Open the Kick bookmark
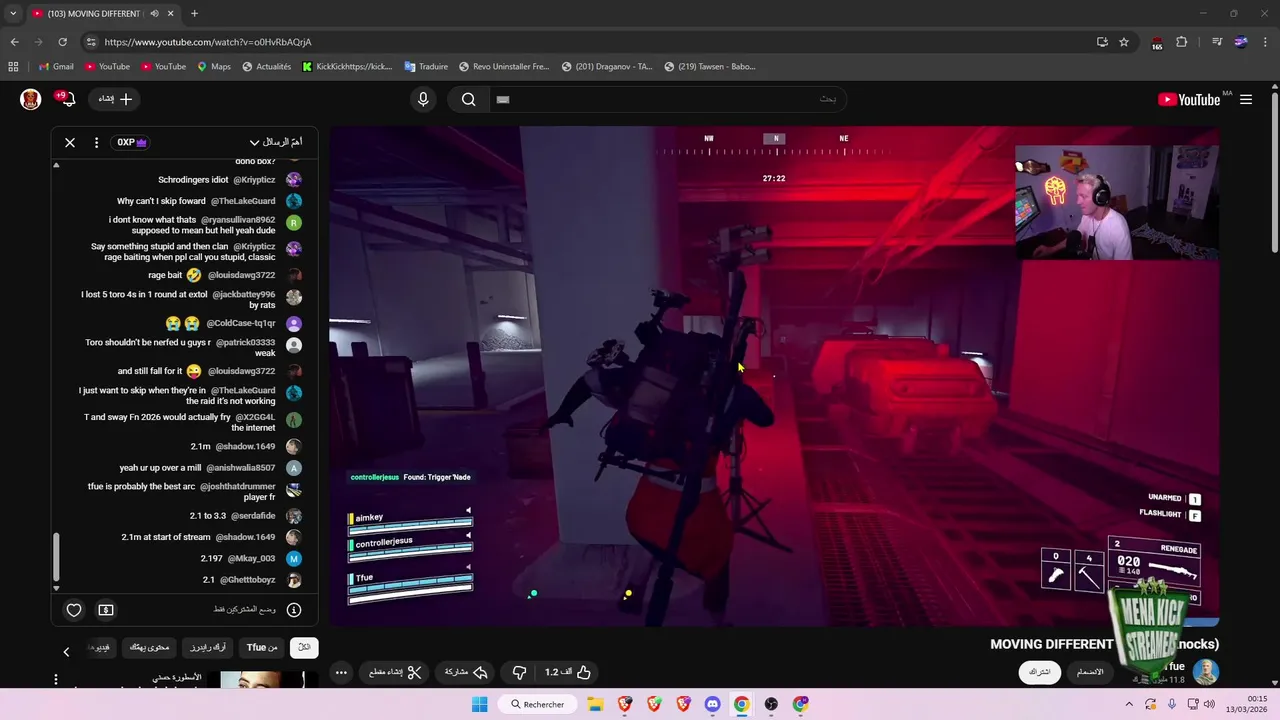1280x720 pixels. tap(347, 67)
